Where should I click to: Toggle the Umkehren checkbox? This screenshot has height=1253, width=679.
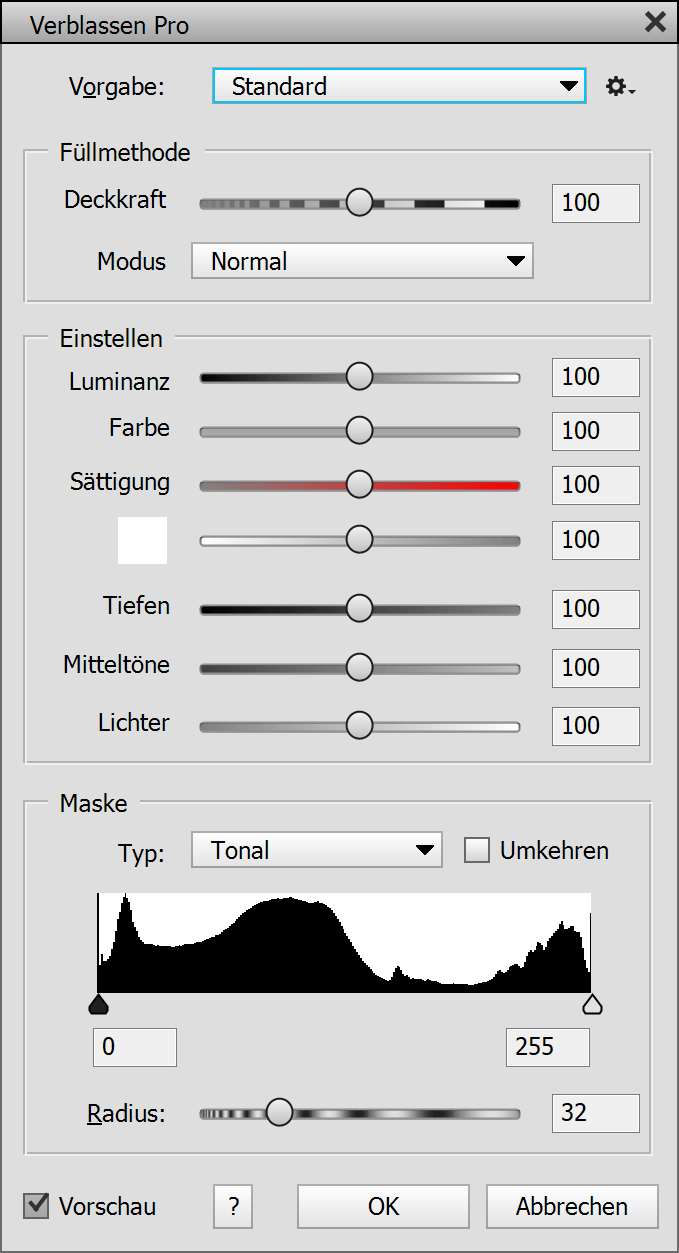(478, 851)
